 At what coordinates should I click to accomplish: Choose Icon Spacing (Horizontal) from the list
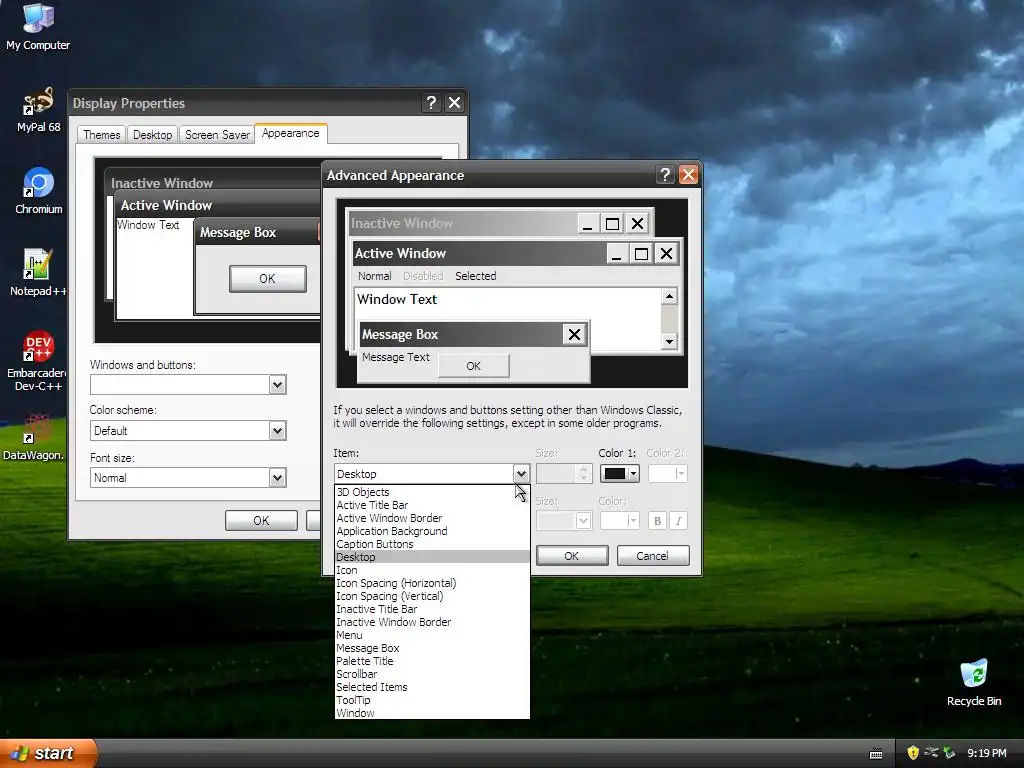coord(432,583)
